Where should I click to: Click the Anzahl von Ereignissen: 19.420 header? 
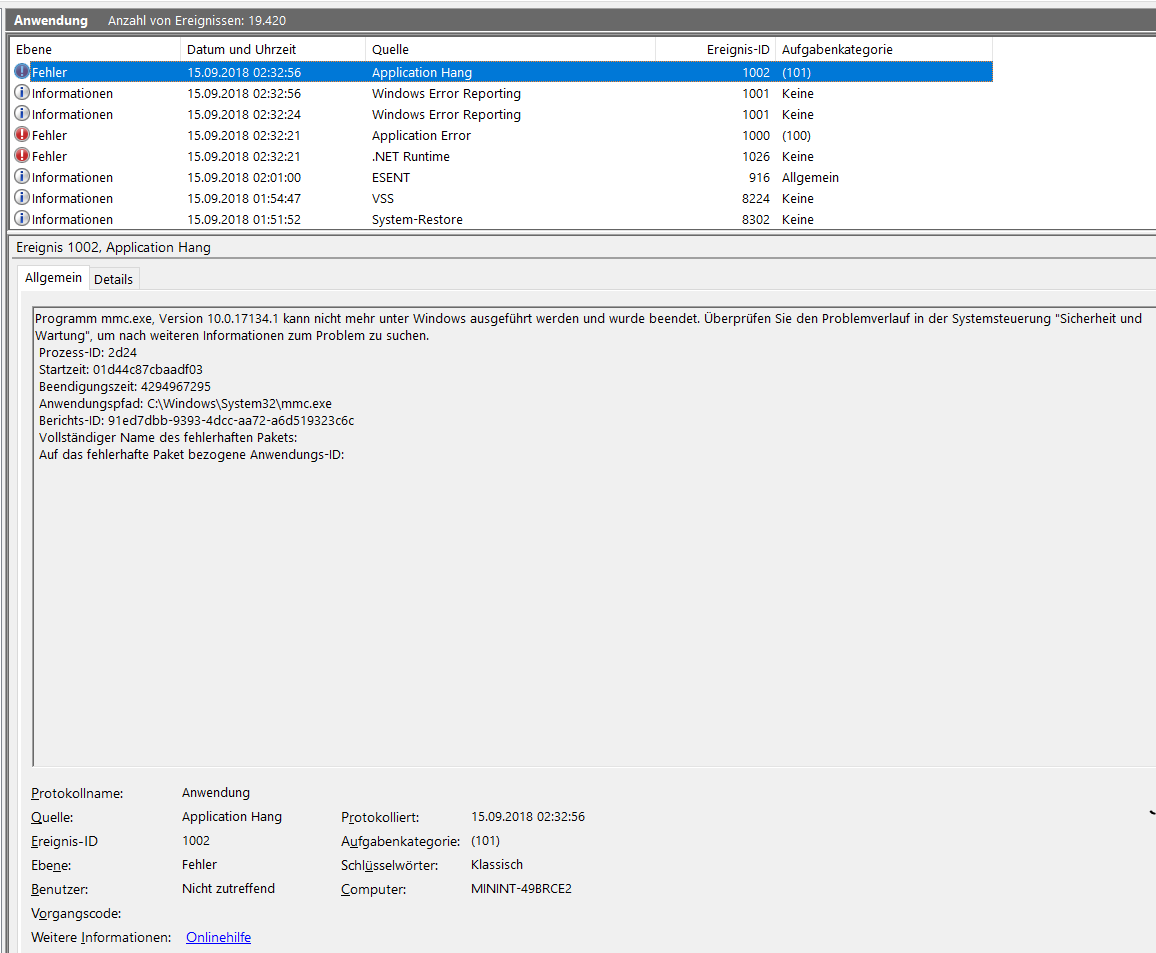[197, 21]
